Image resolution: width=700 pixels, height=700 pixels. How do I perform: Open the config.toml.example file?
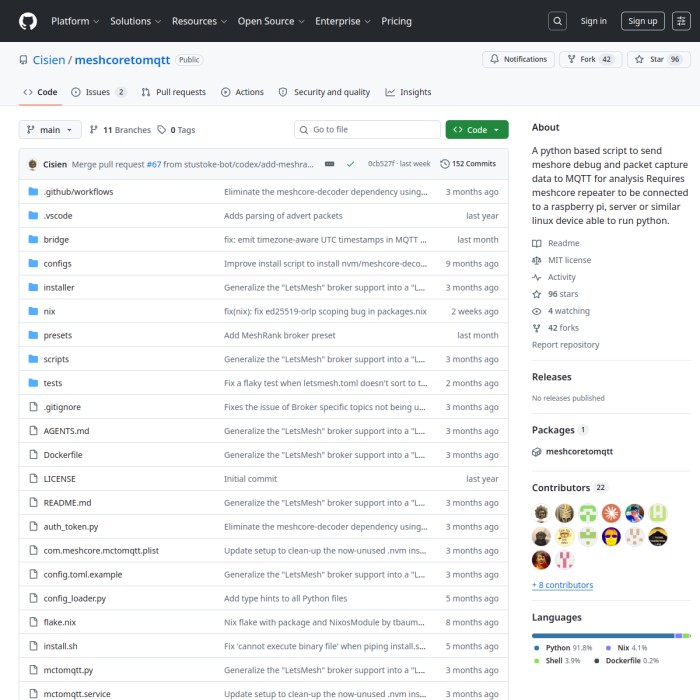pyautogui.click(x=83, y=575)
